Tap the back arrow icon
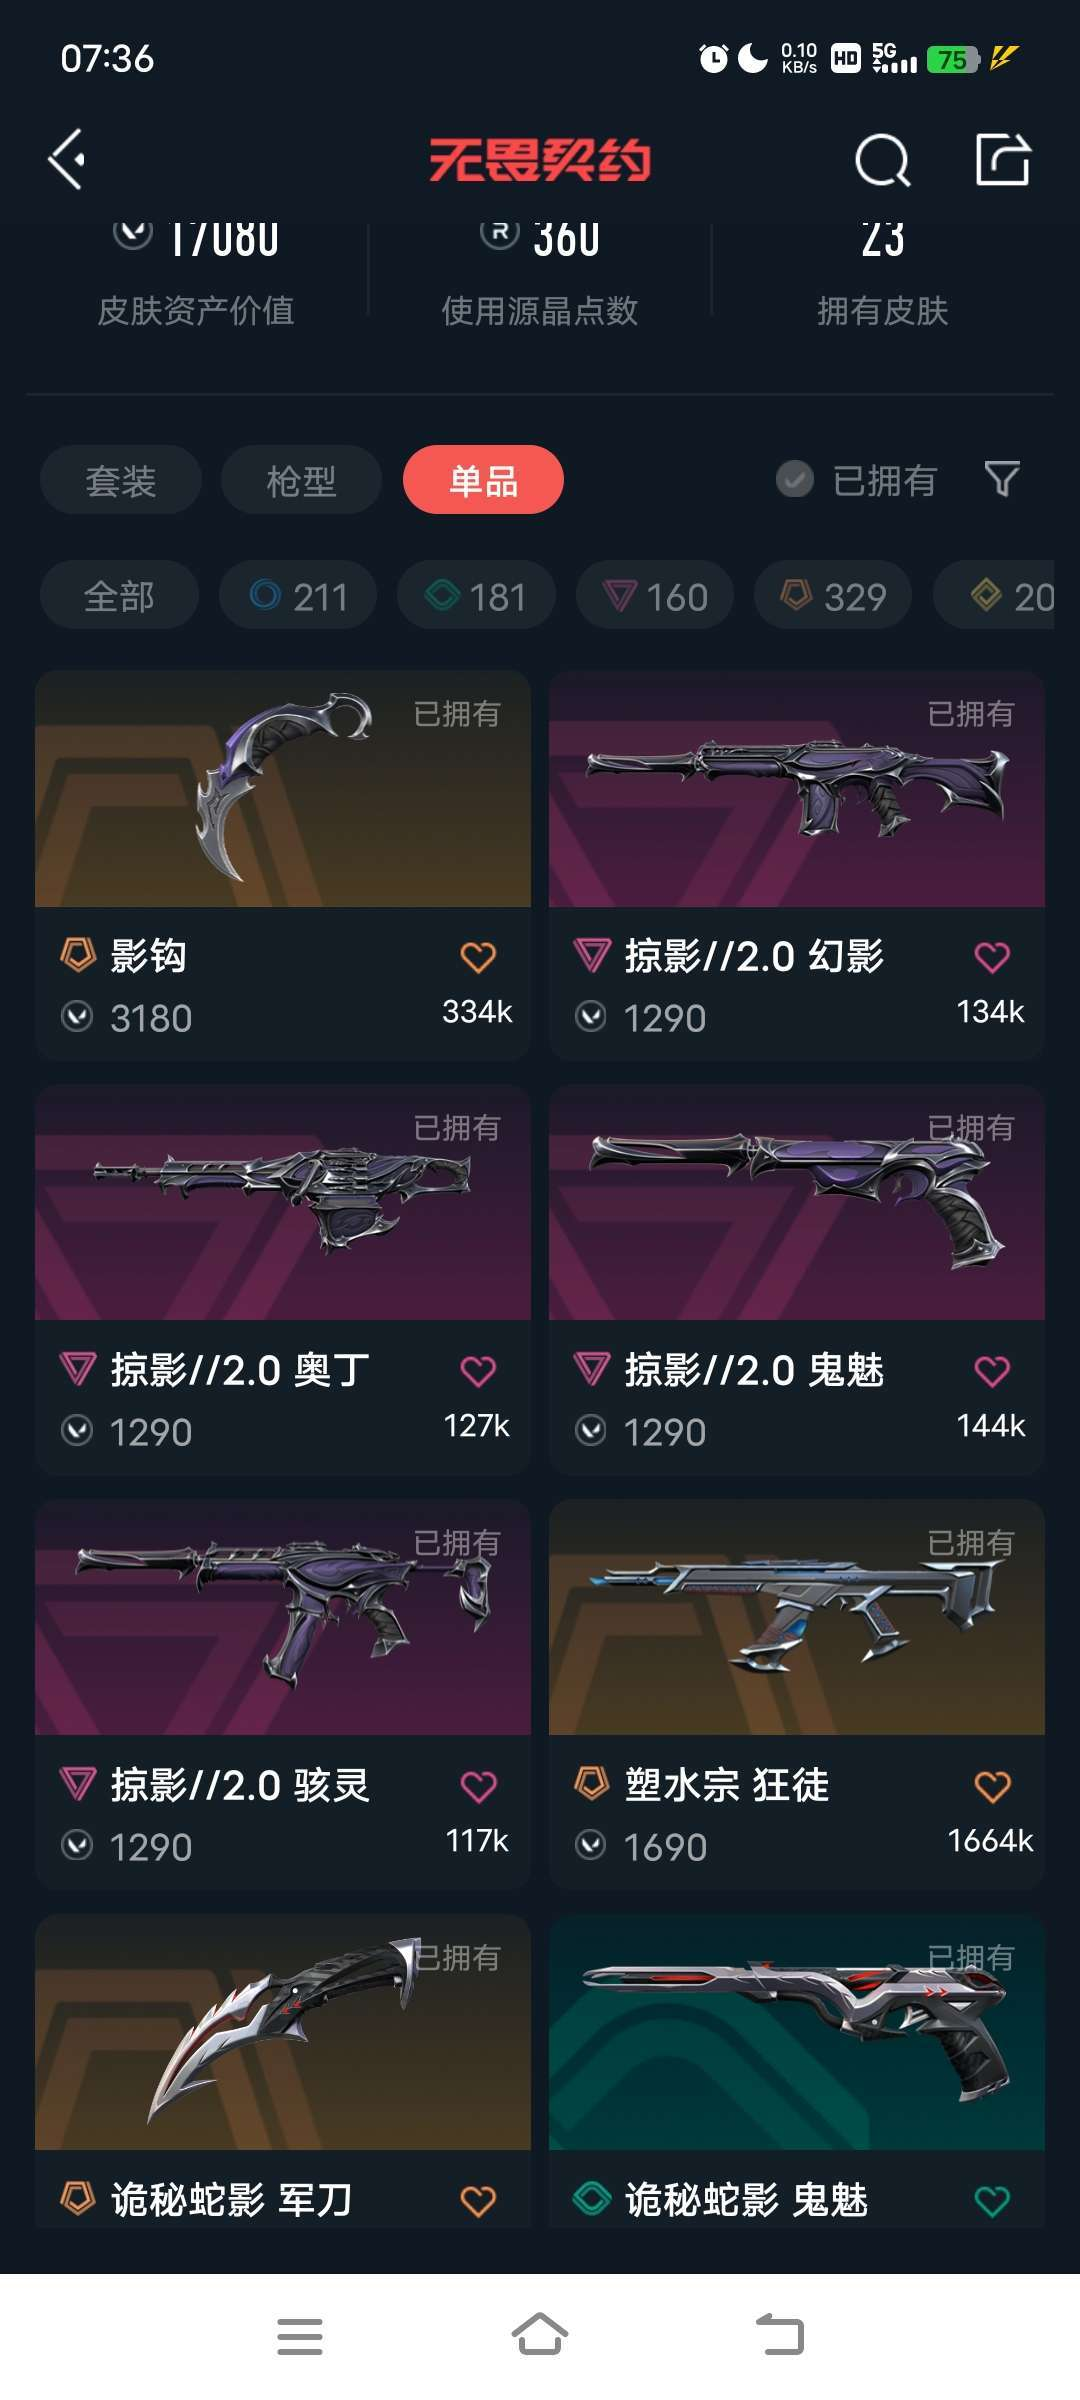 (67, 159)
